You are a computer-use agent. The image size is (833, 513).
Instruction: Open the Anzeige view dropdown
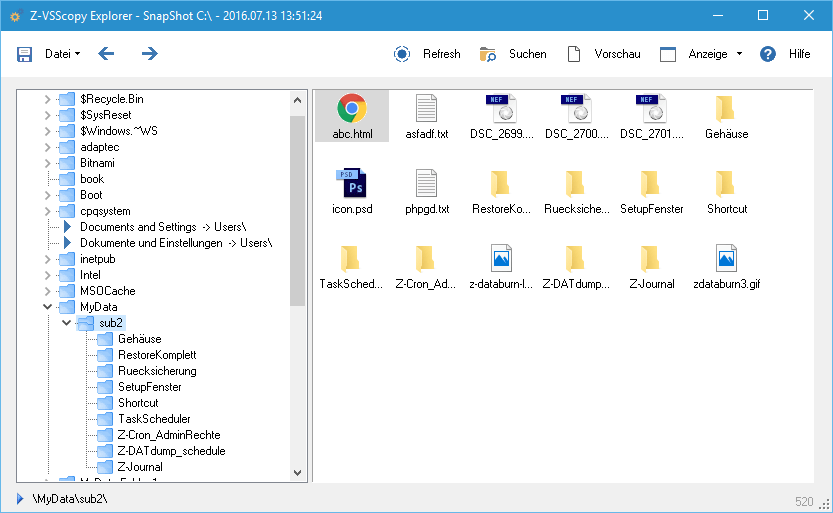pyautogui.click(x=715, y=54)
